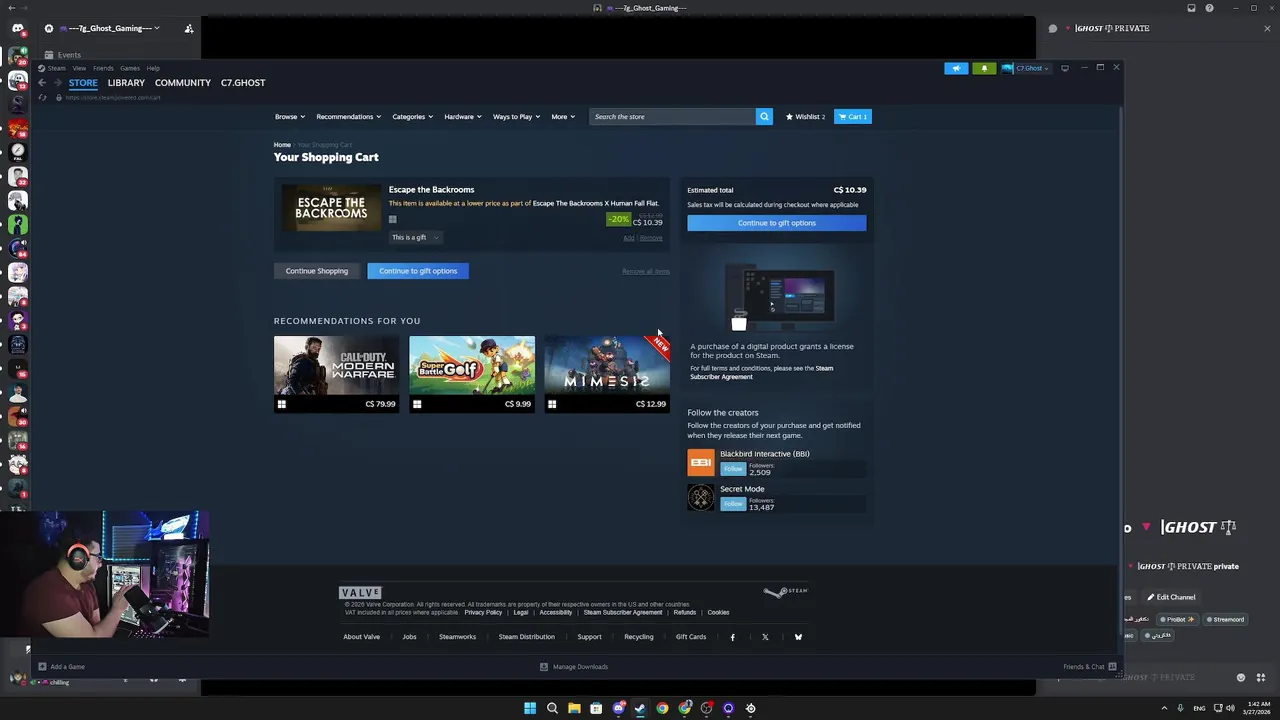Viewport: 1280px width, 720px height.
Task: Open the View menu in Steam
Action: click(79, 68)
